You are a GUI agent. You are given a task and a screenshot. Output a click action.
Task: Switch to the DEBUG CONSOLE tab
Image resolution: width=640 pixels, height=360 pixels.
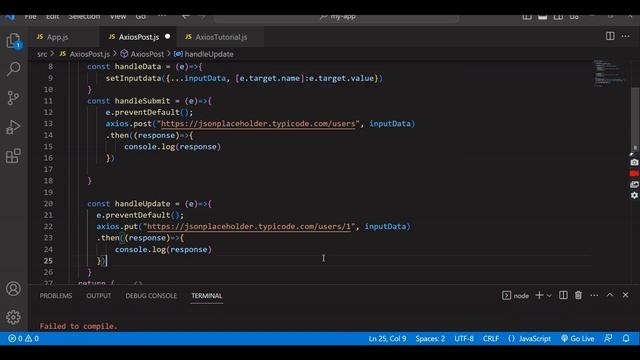tap(151, 296)
